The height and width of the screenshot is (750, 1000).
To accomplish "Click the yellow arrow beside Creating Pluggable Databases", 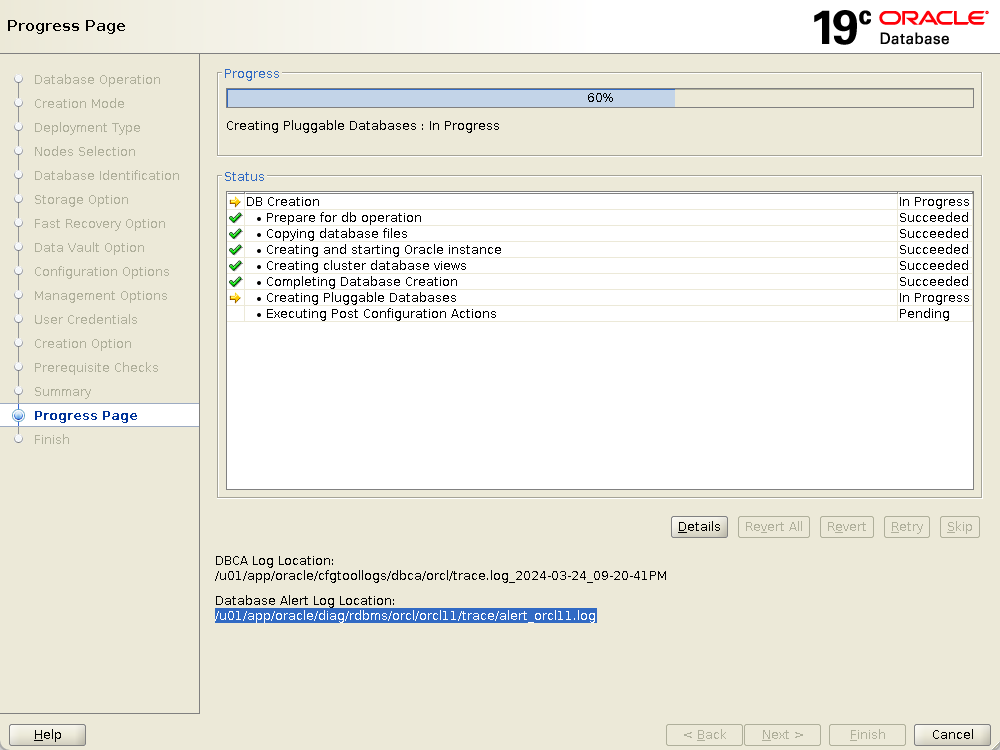I will pyautogui.click(x=235, y=298).
